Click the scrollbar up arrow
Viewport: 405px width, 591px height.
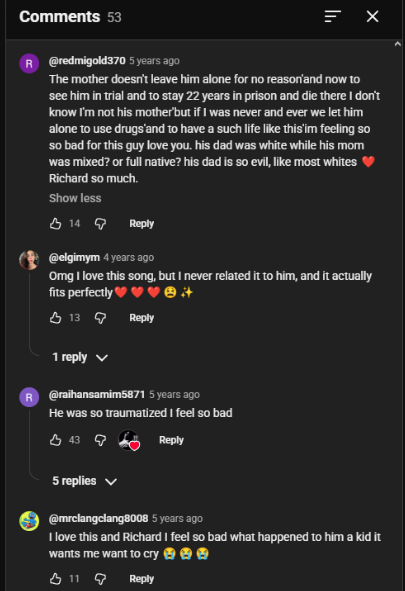397,44
